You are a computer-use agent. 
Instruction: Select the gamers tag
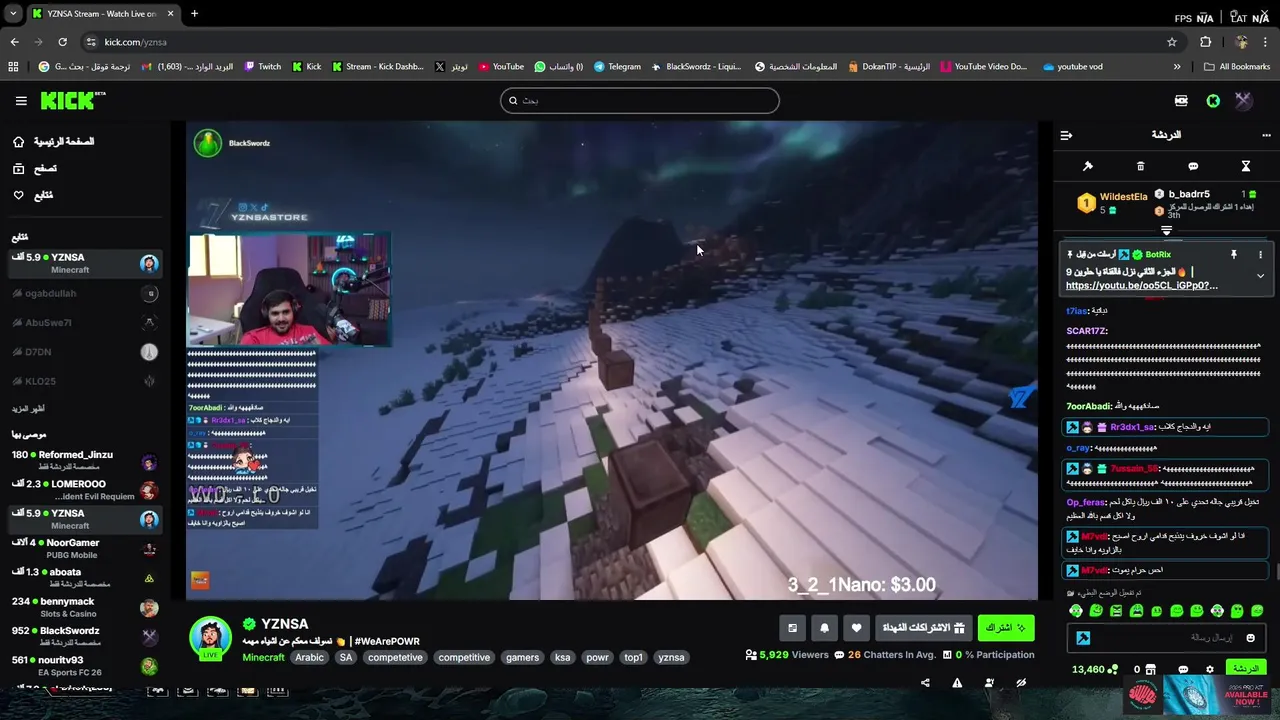tap(522, 657)
